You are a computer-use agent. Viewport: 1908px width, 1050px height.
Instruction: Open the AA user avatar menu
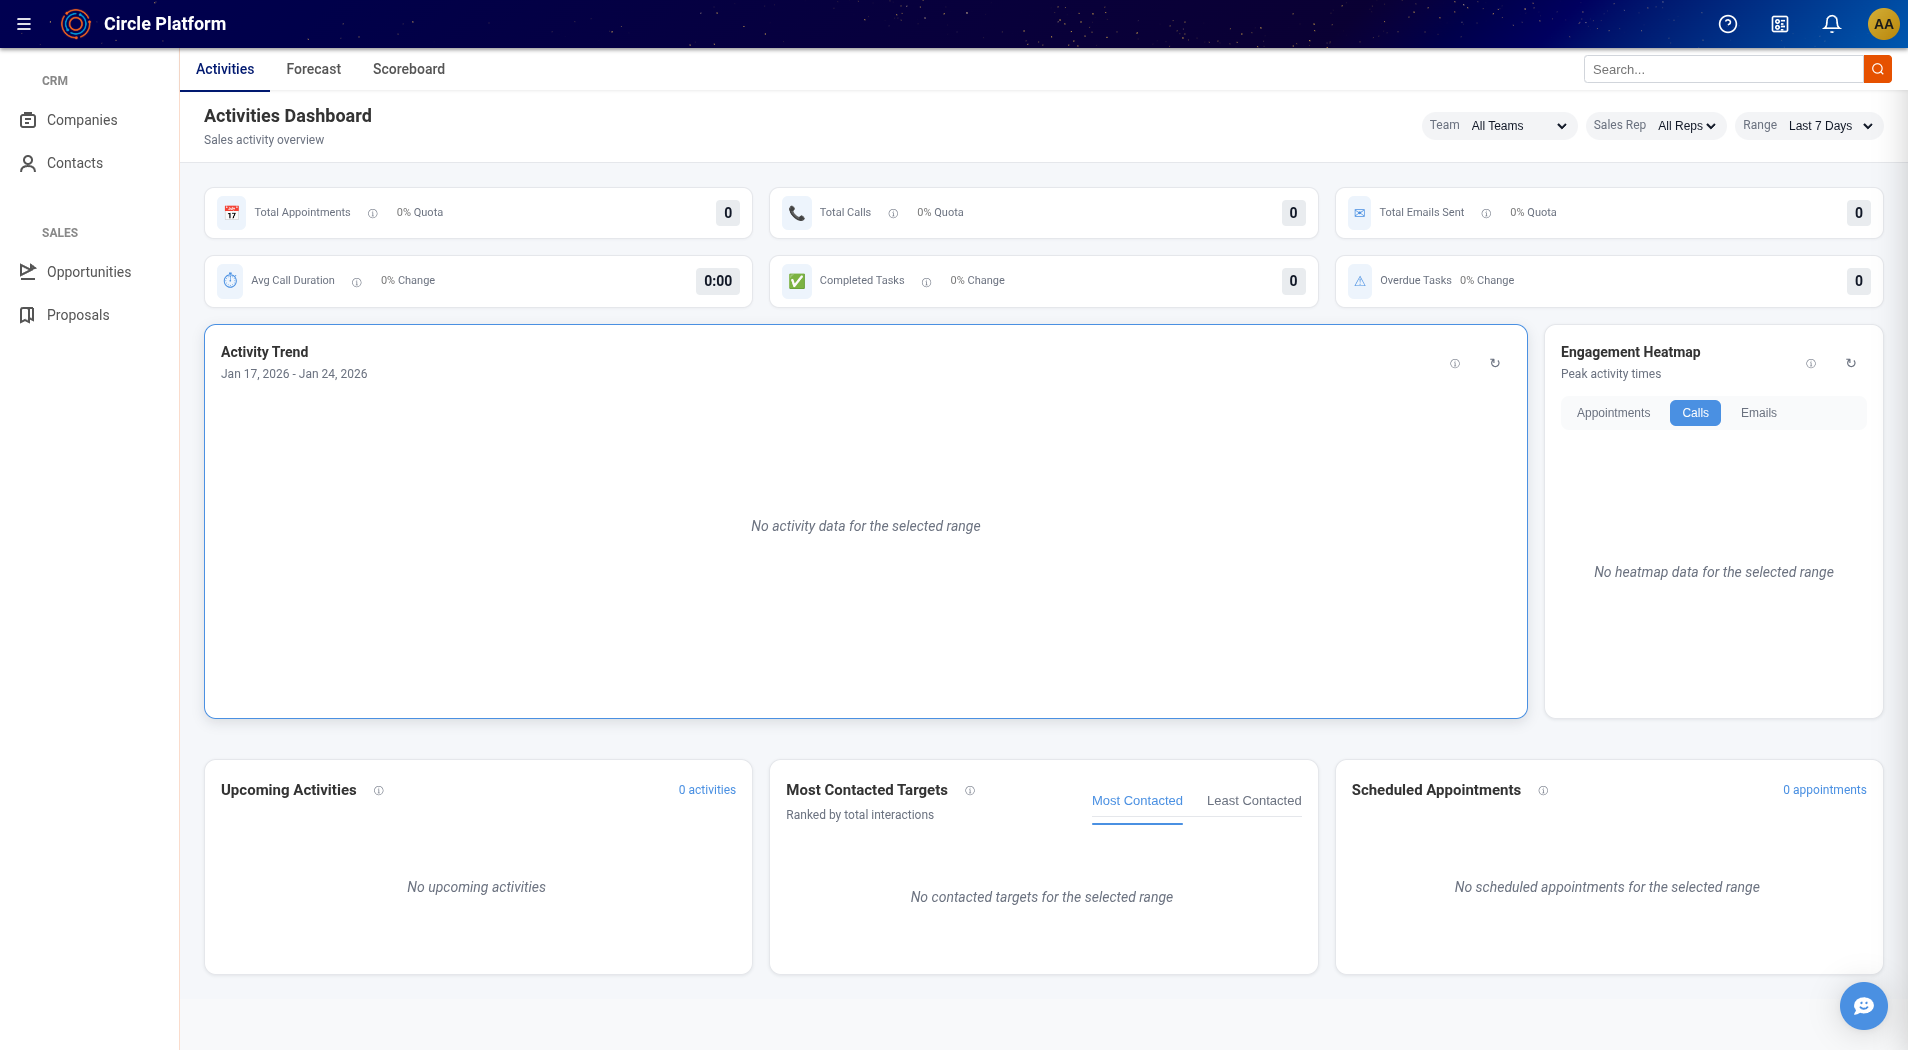tap(1883, 24)
